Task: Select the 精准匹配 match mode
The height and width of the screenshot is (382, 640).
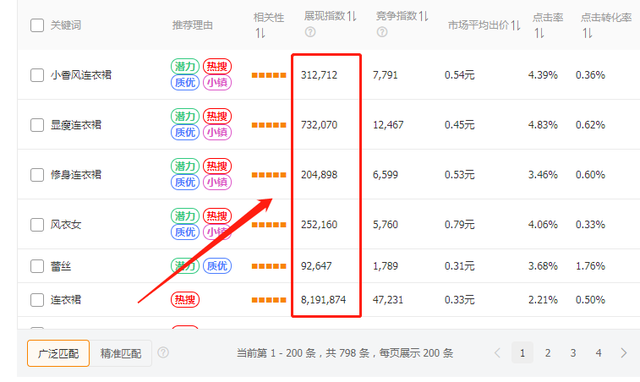Action: (121, 353)
